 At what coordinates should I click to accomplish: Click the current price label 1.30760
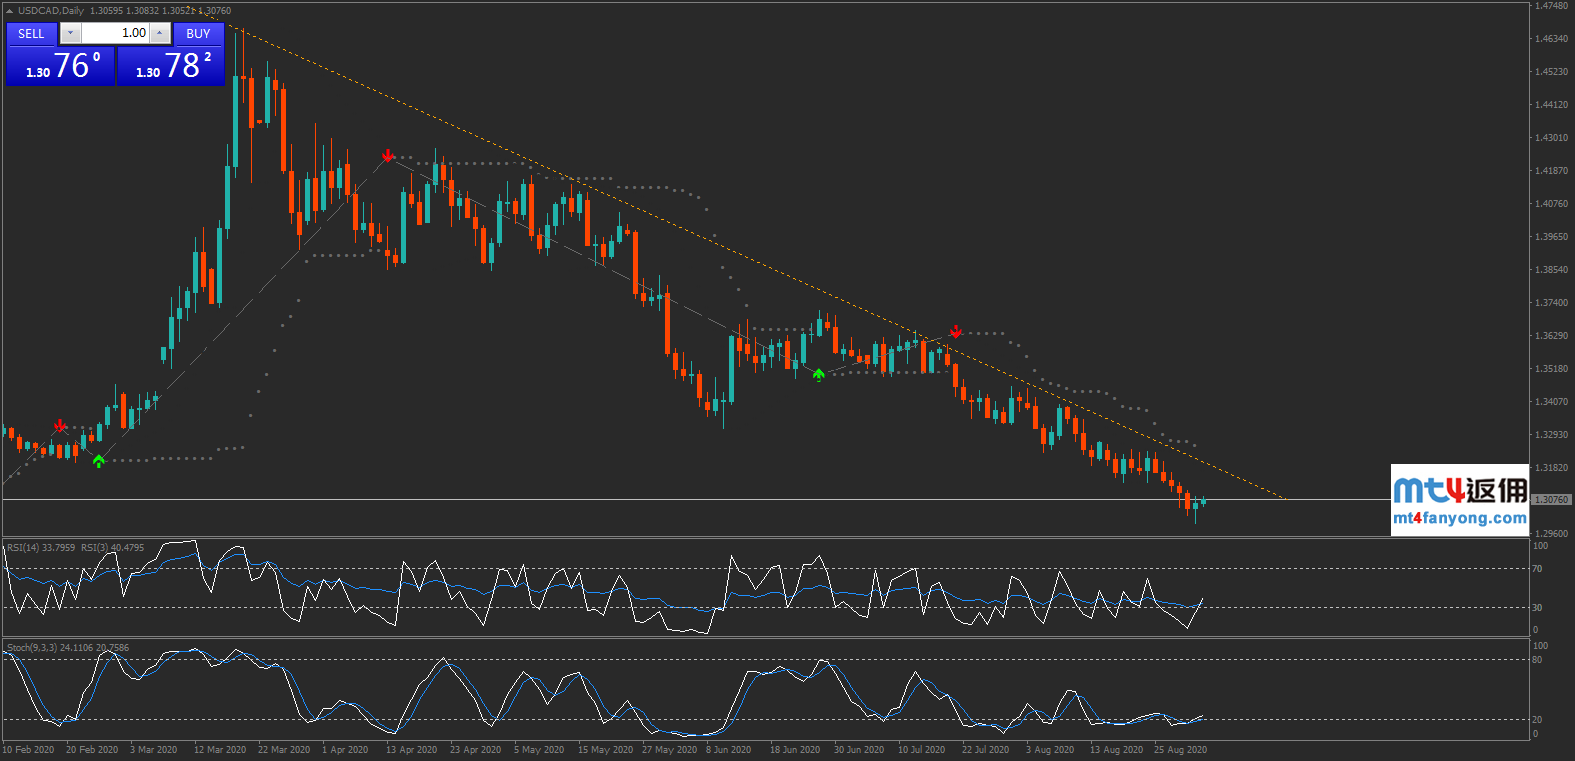(1550, 499)
